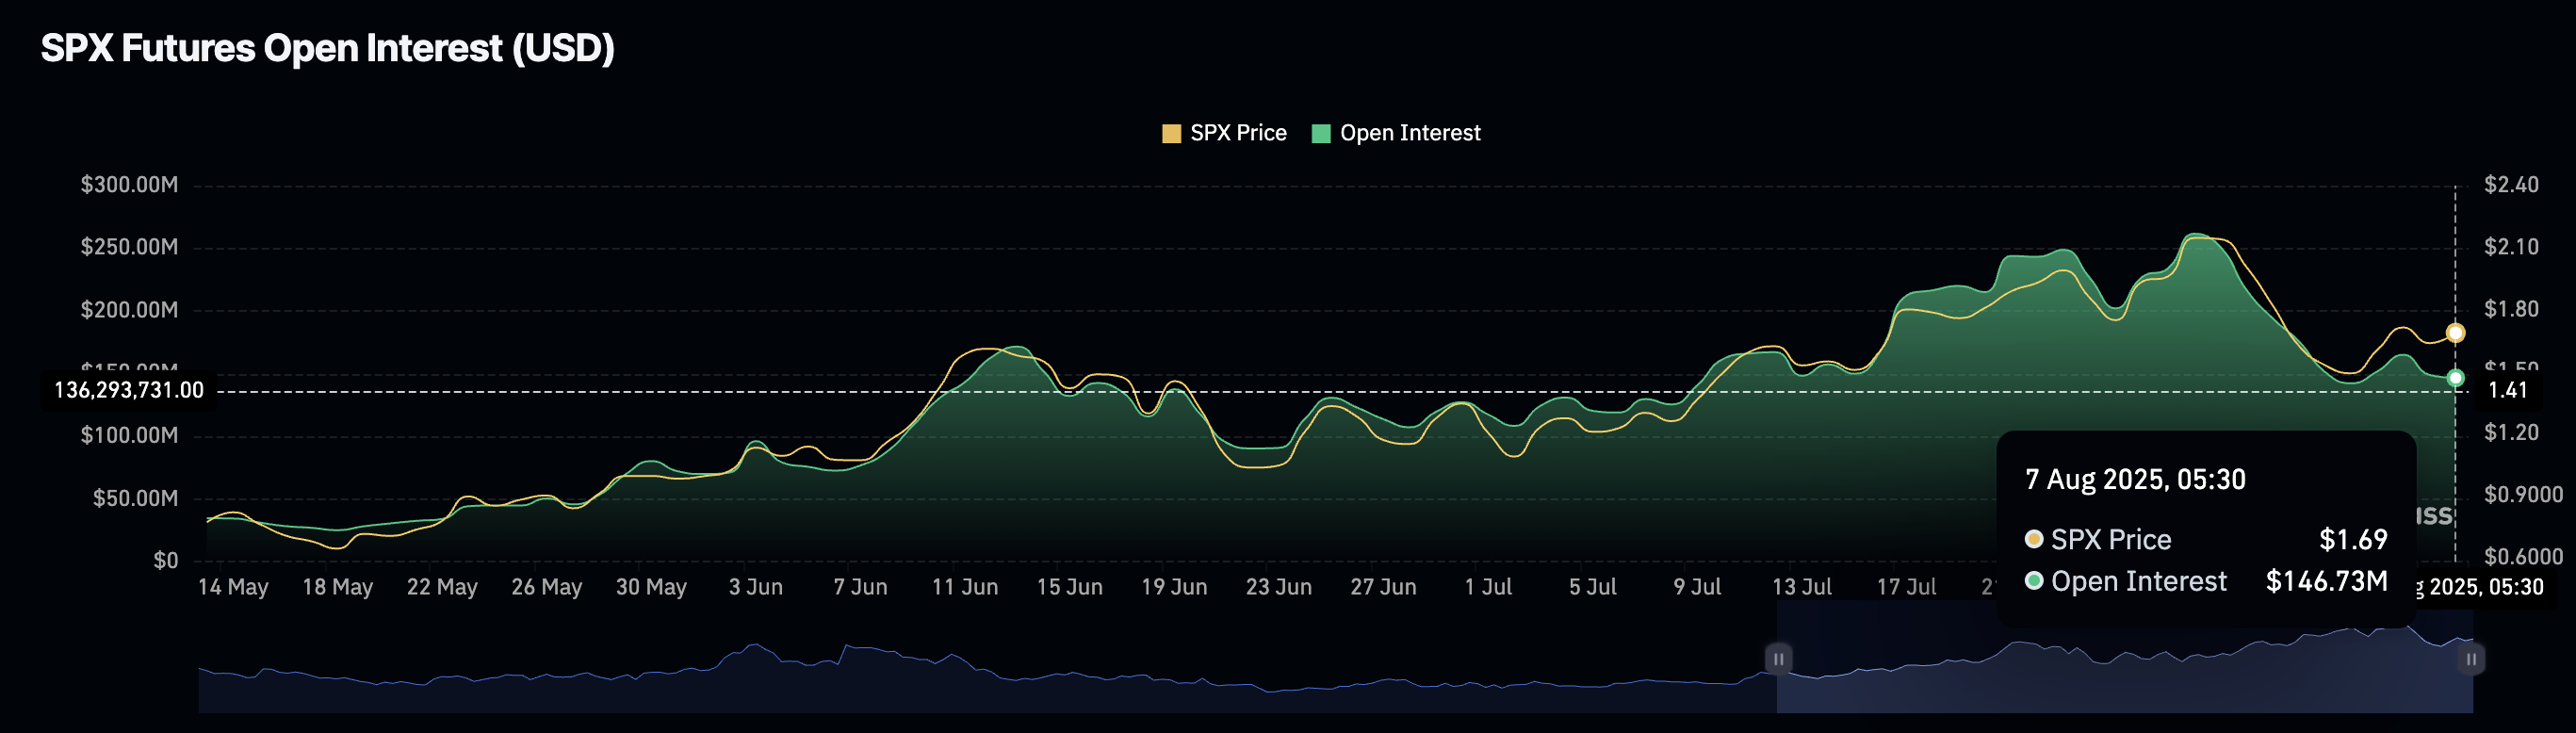Click the right range navigator handle
The image size is (2576, 733).
[x=2471, y=659]
